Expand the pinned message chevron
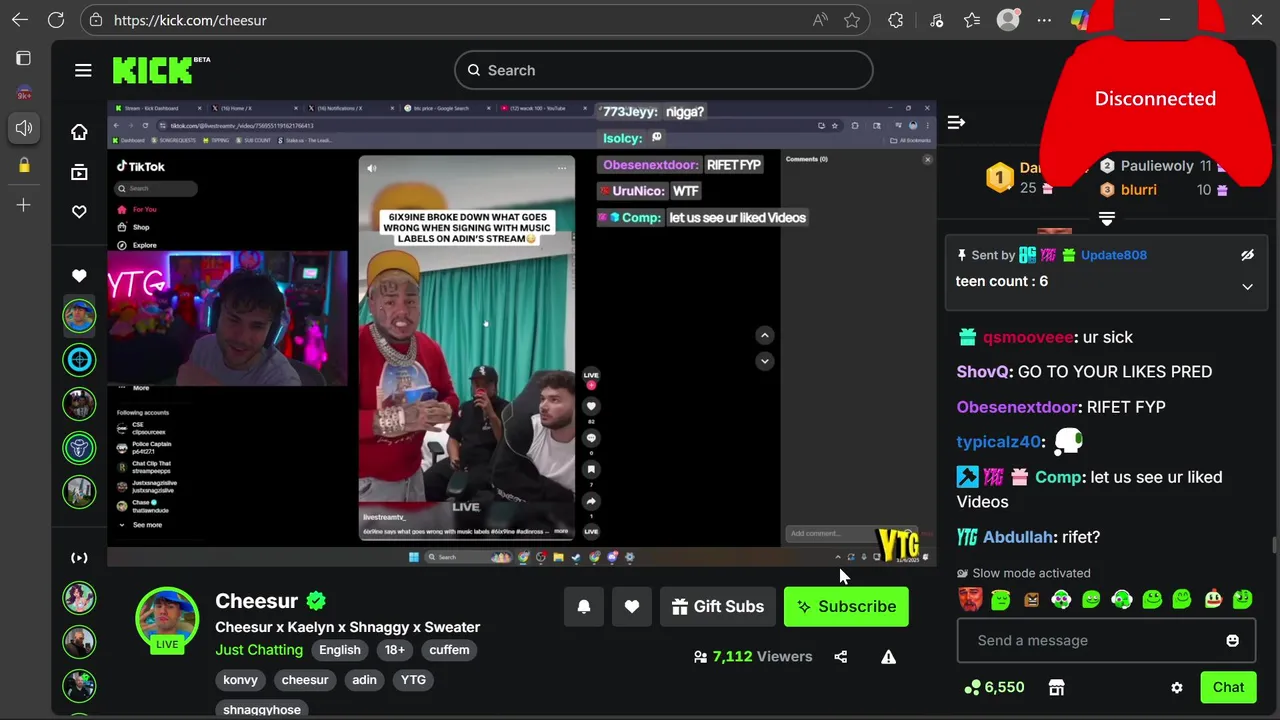 1247,287
